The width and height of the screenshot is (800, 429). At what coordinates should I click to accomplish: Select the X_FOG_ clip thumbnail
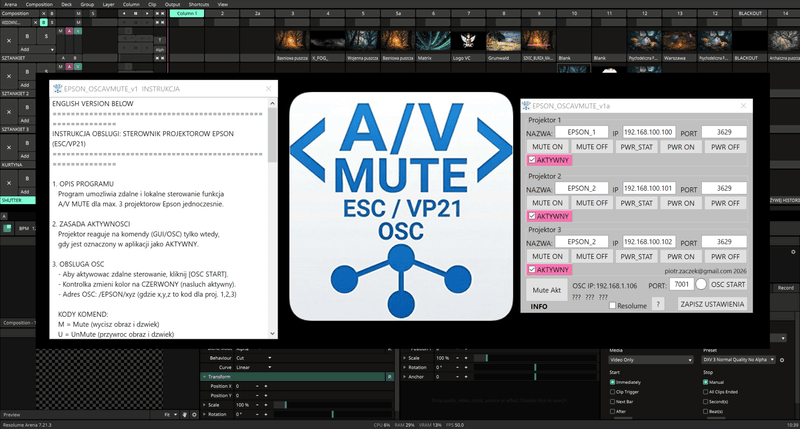(328, 41)
